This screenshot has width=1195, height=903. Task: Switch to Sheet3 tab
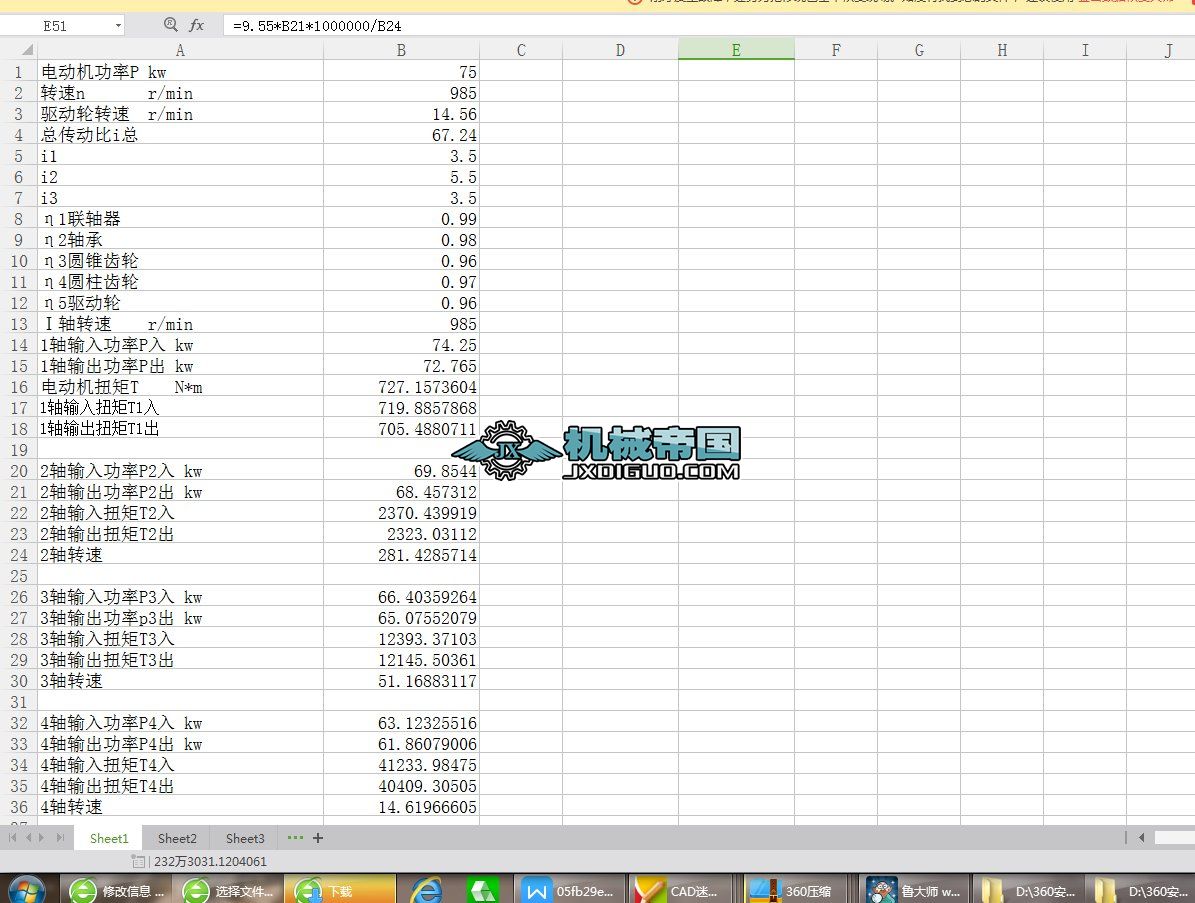click(x=245, y=838)
